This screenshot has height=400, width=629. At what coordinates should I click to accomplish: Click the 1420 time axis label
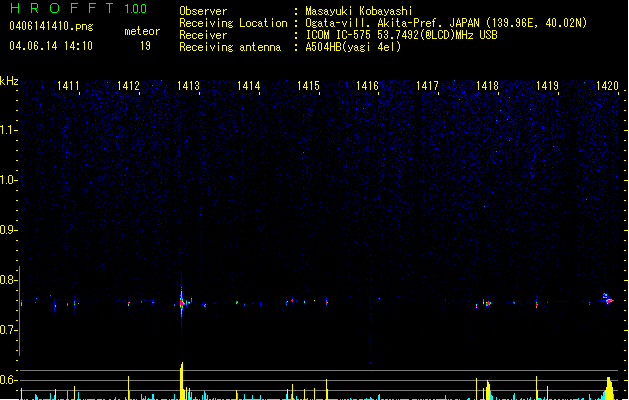point(607,85)
